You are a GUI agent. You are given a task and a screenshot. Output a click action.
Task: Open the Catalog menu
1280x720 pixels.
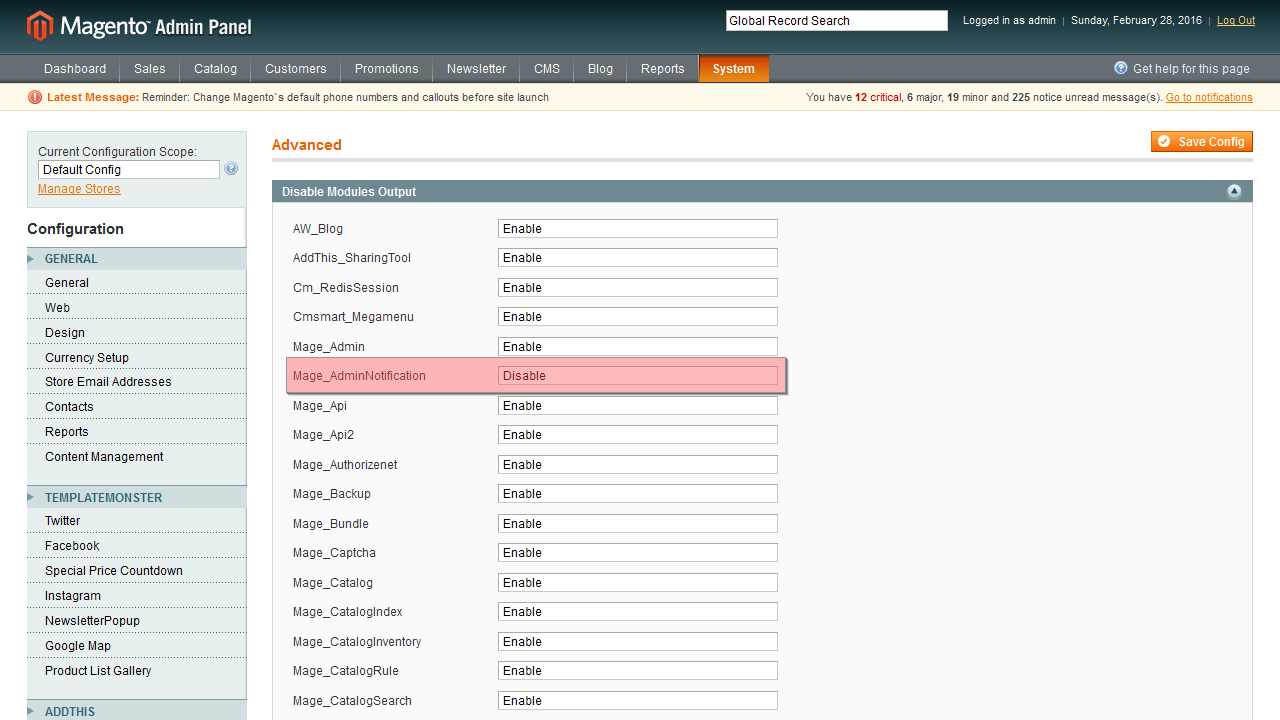click(x=216, y=69)
